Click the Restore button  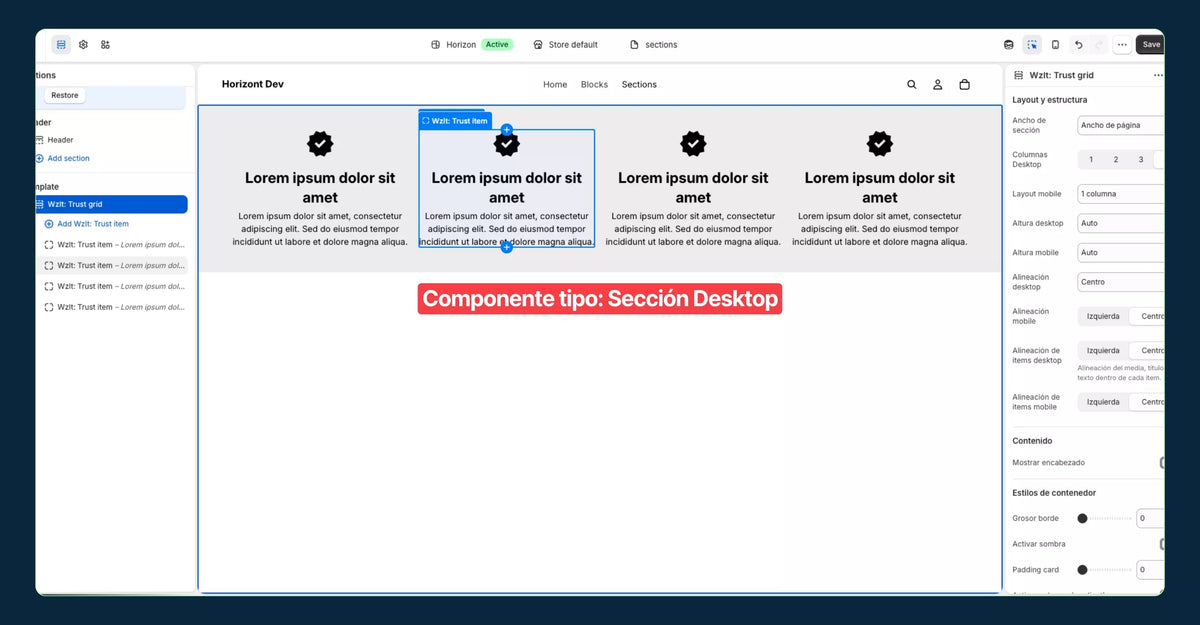coord(65,96)
